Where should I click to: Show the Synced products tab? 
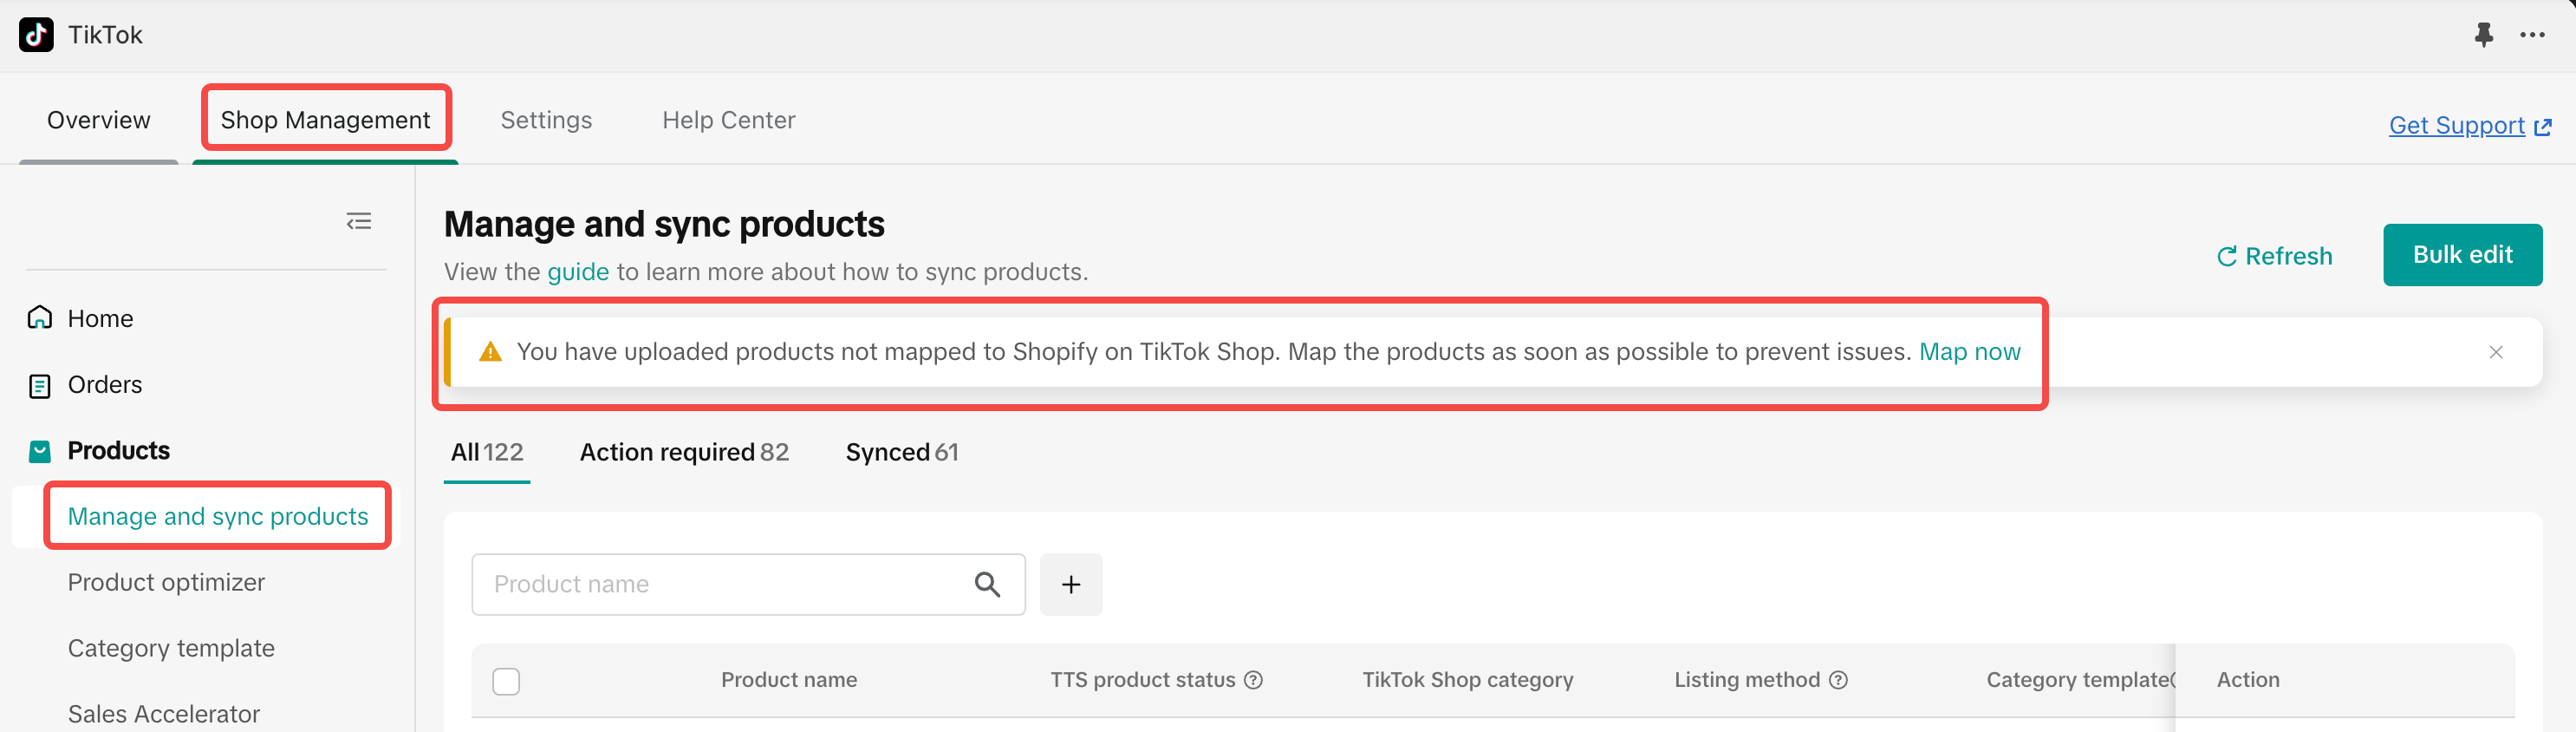click(x=901, y=452)
